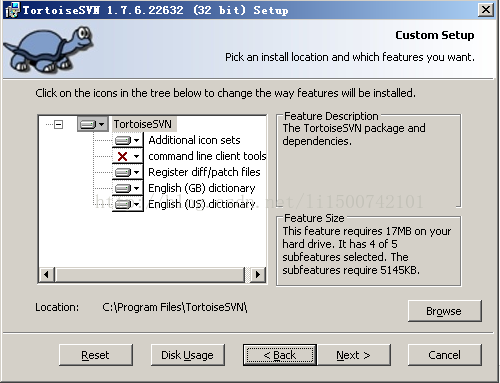Select the Additional icon sets item
This screenshot has width=500, height=383.
pyautogui.click(x=194, y=140)
